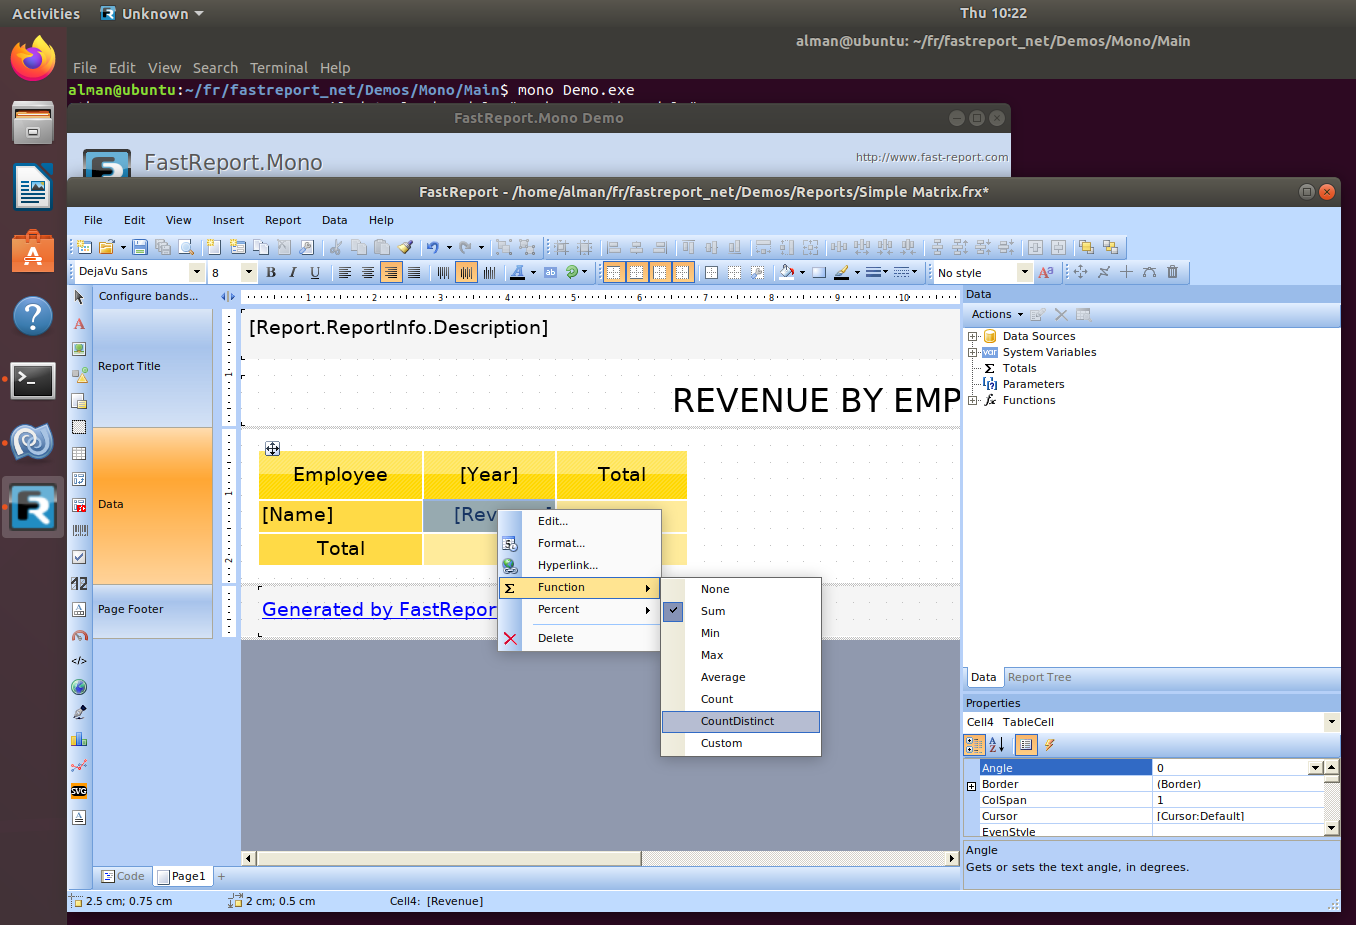The image size is (1356, 925).
Task: Select the Text object tool (red A)
Action: click(79, 323)
